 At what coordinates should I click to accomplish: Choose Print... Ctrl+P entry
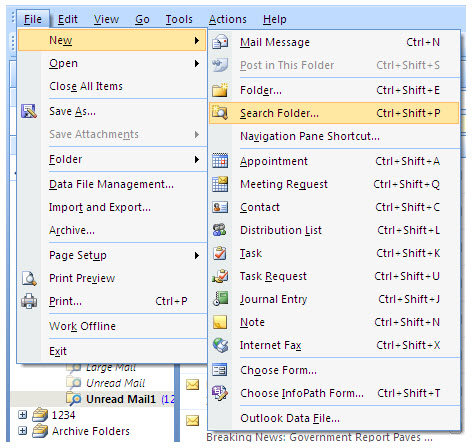(x=112, y=301)
